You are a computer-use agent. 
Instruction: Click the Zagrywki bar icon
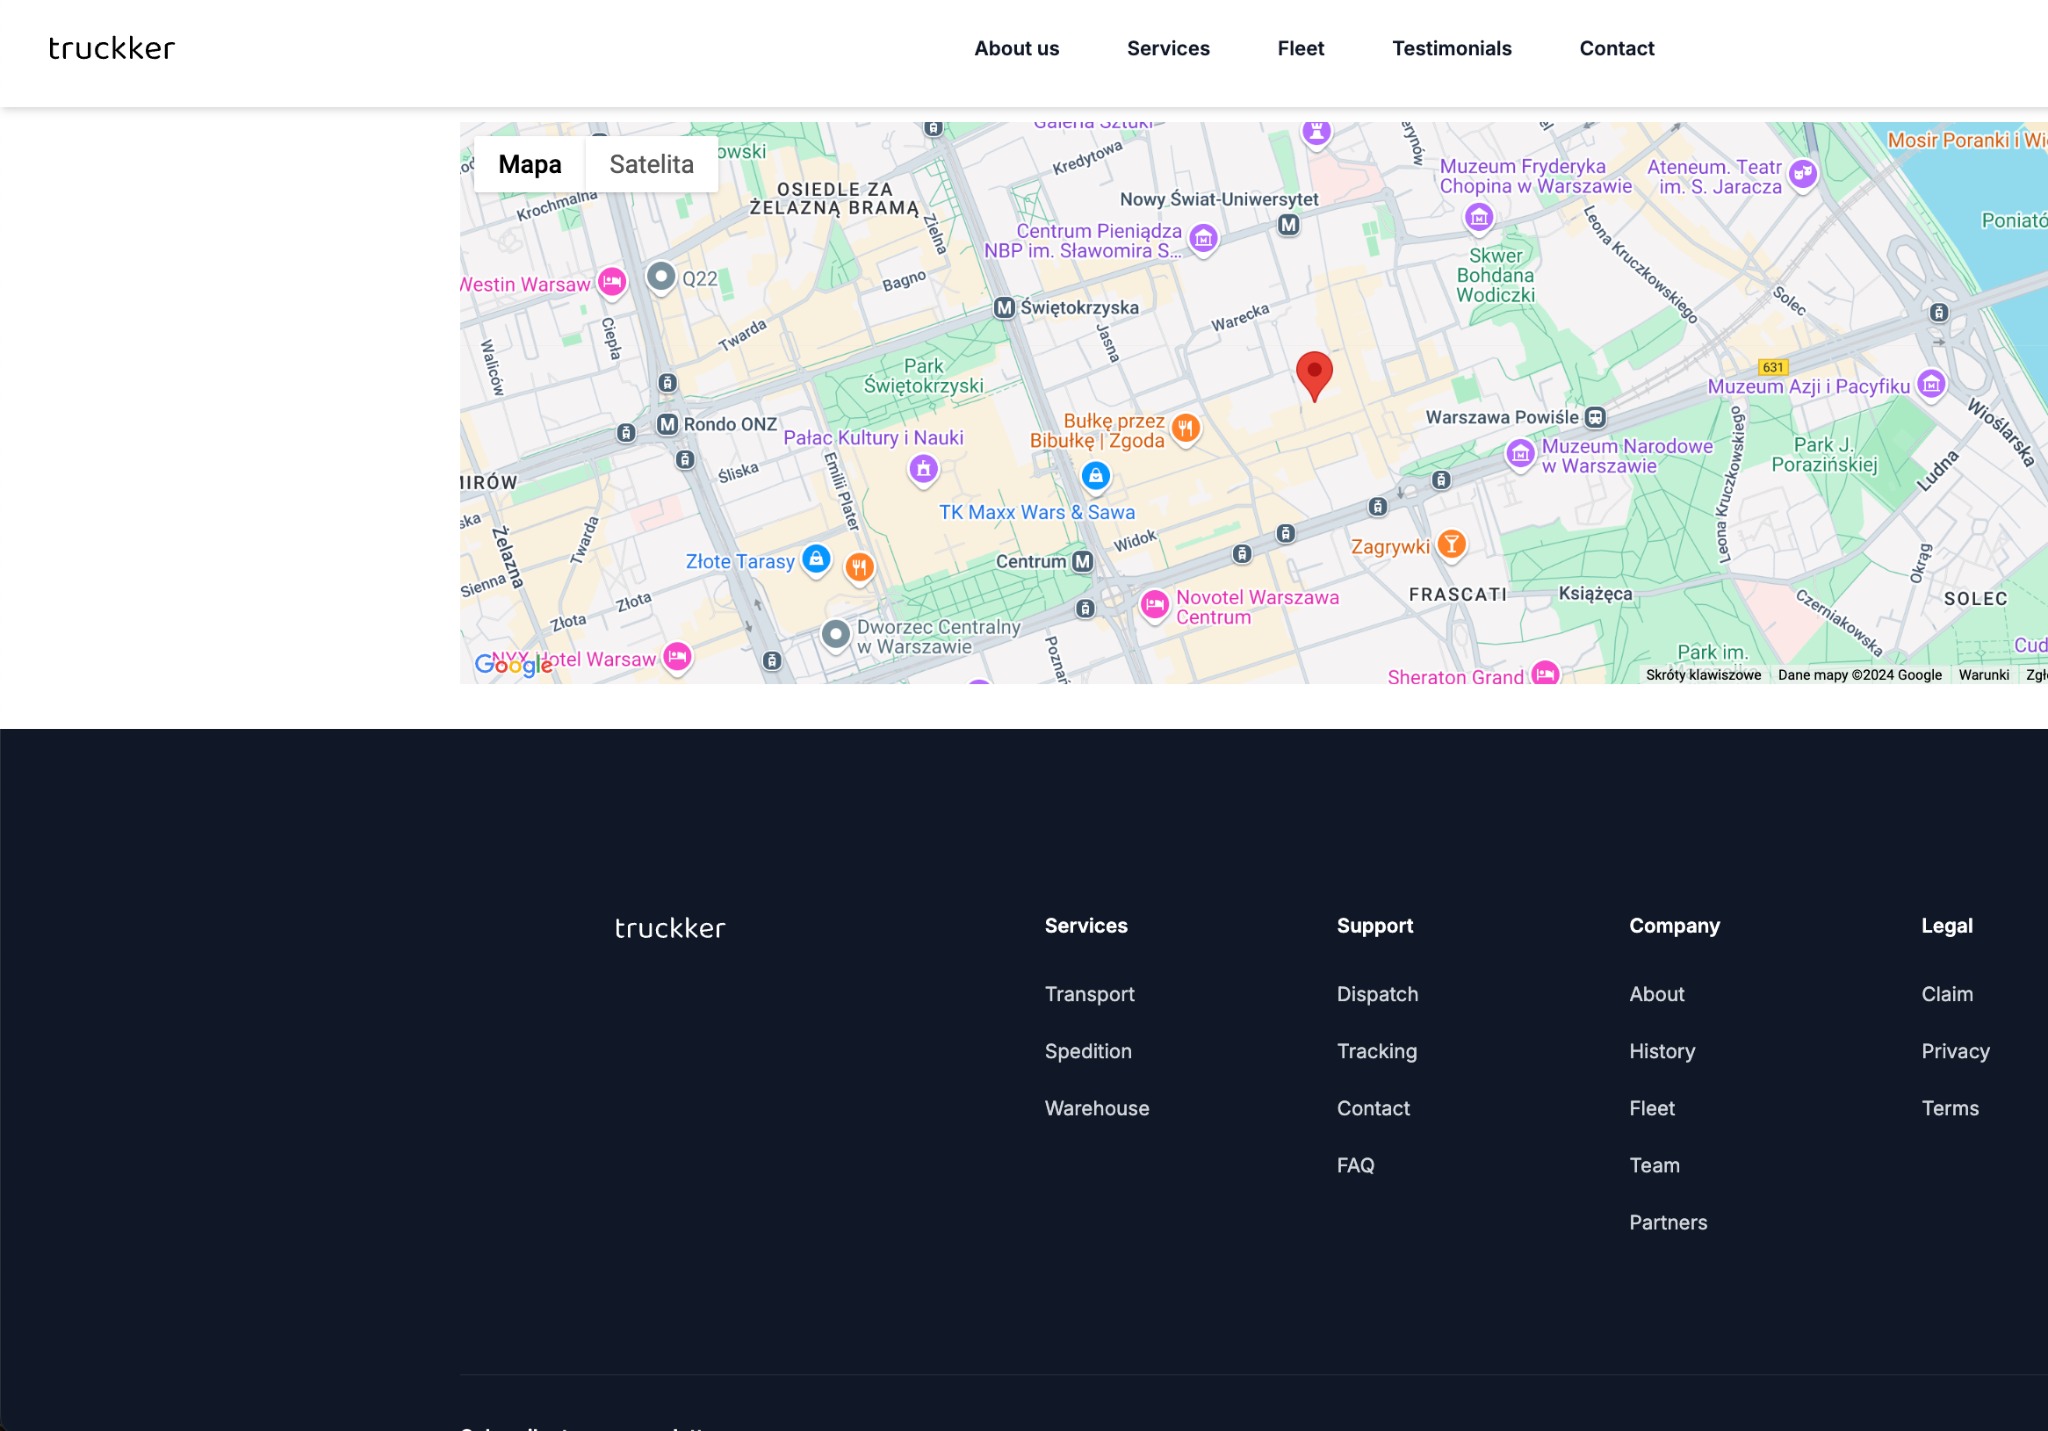(x=1451, y=545)
